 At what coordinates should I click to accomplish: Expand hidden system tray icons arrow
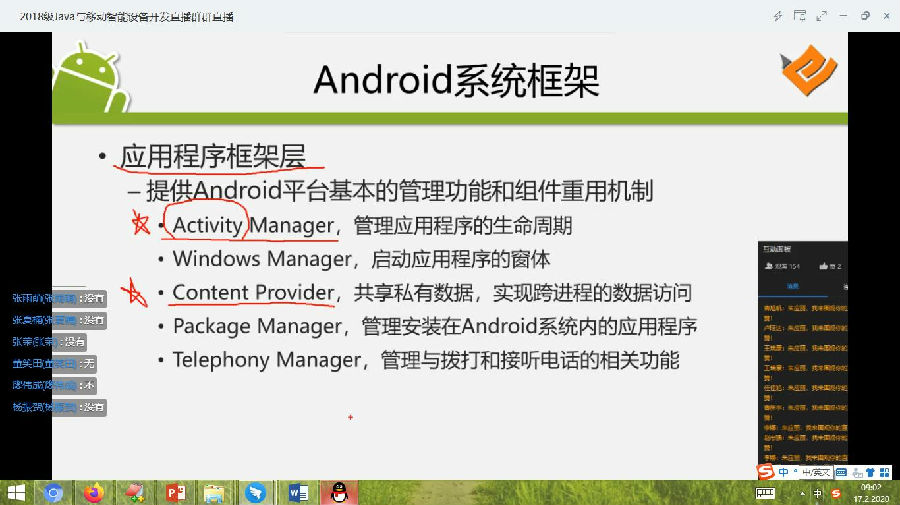[802, 494]
